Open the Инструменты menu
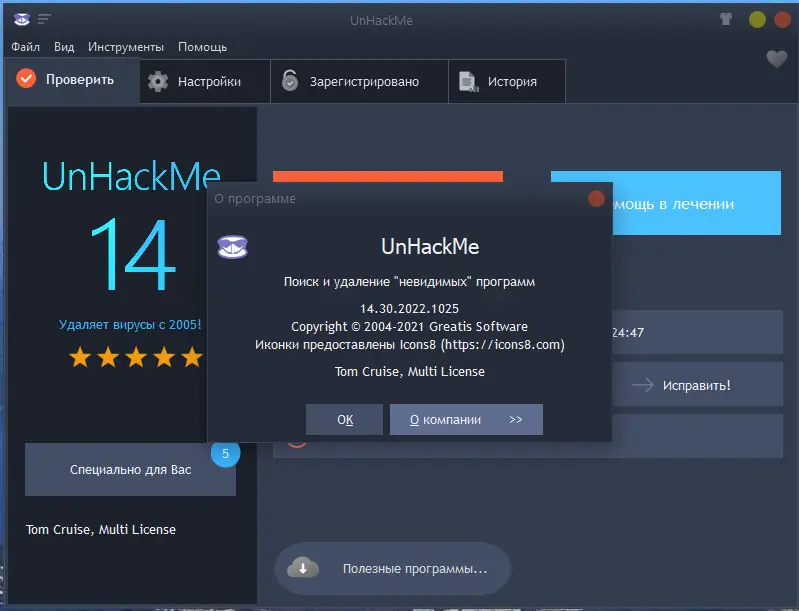 tap(126, 47)
